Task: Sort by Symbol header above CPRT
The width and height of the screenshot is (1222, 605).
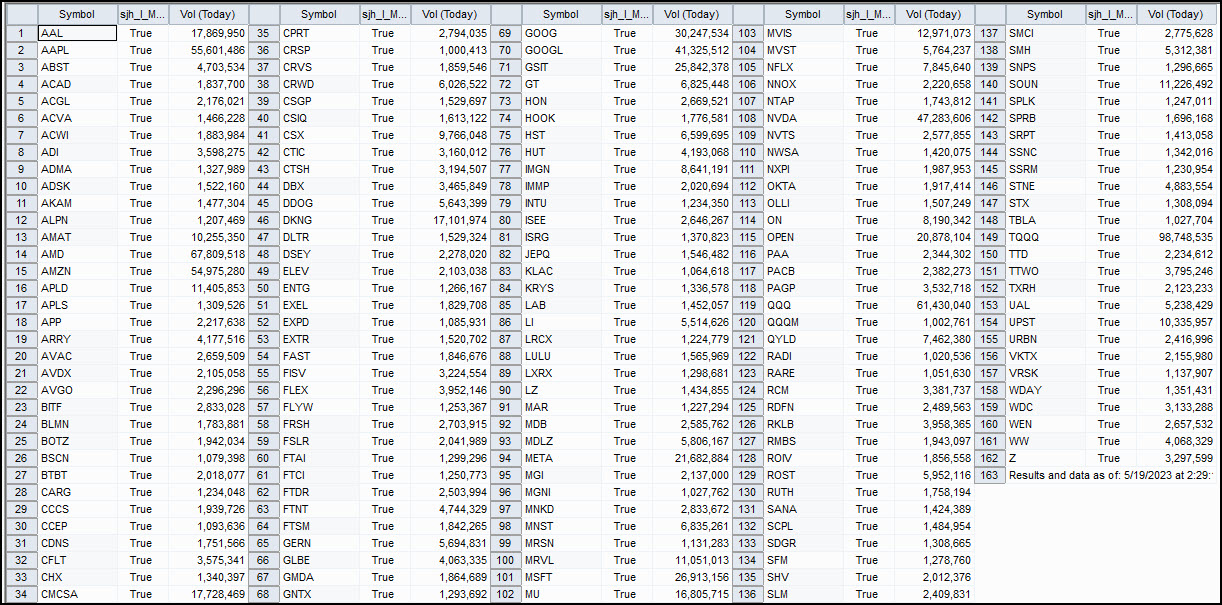Action: [319, 14]
